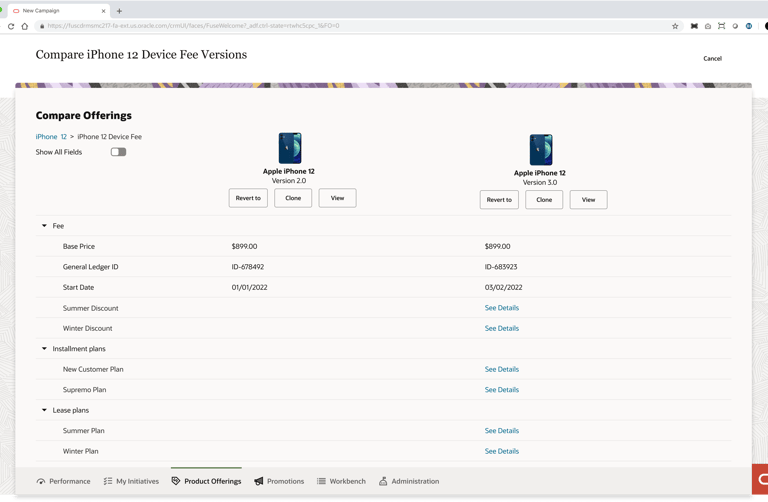This screenshot has width=768, height=502.
Task: Revert to Version 3.0
Action: [499, 200]
